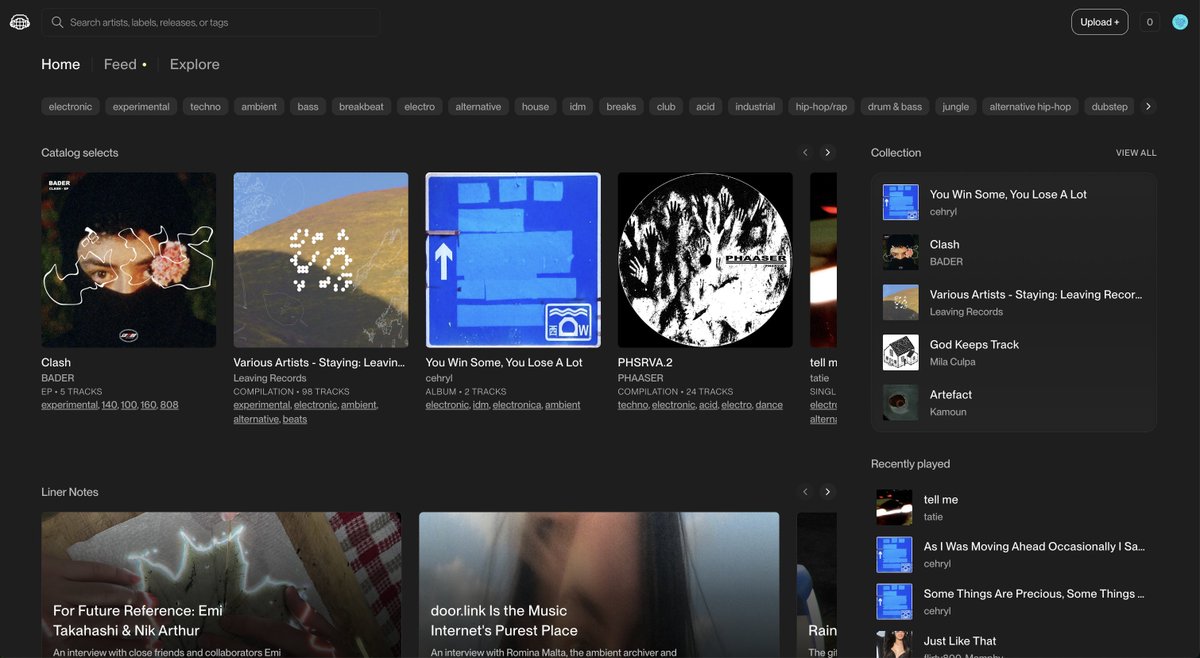Click the BADER artist name under Clash
Image resolution: width=1200 pixels, height=658 pixels.
[58, 378]
